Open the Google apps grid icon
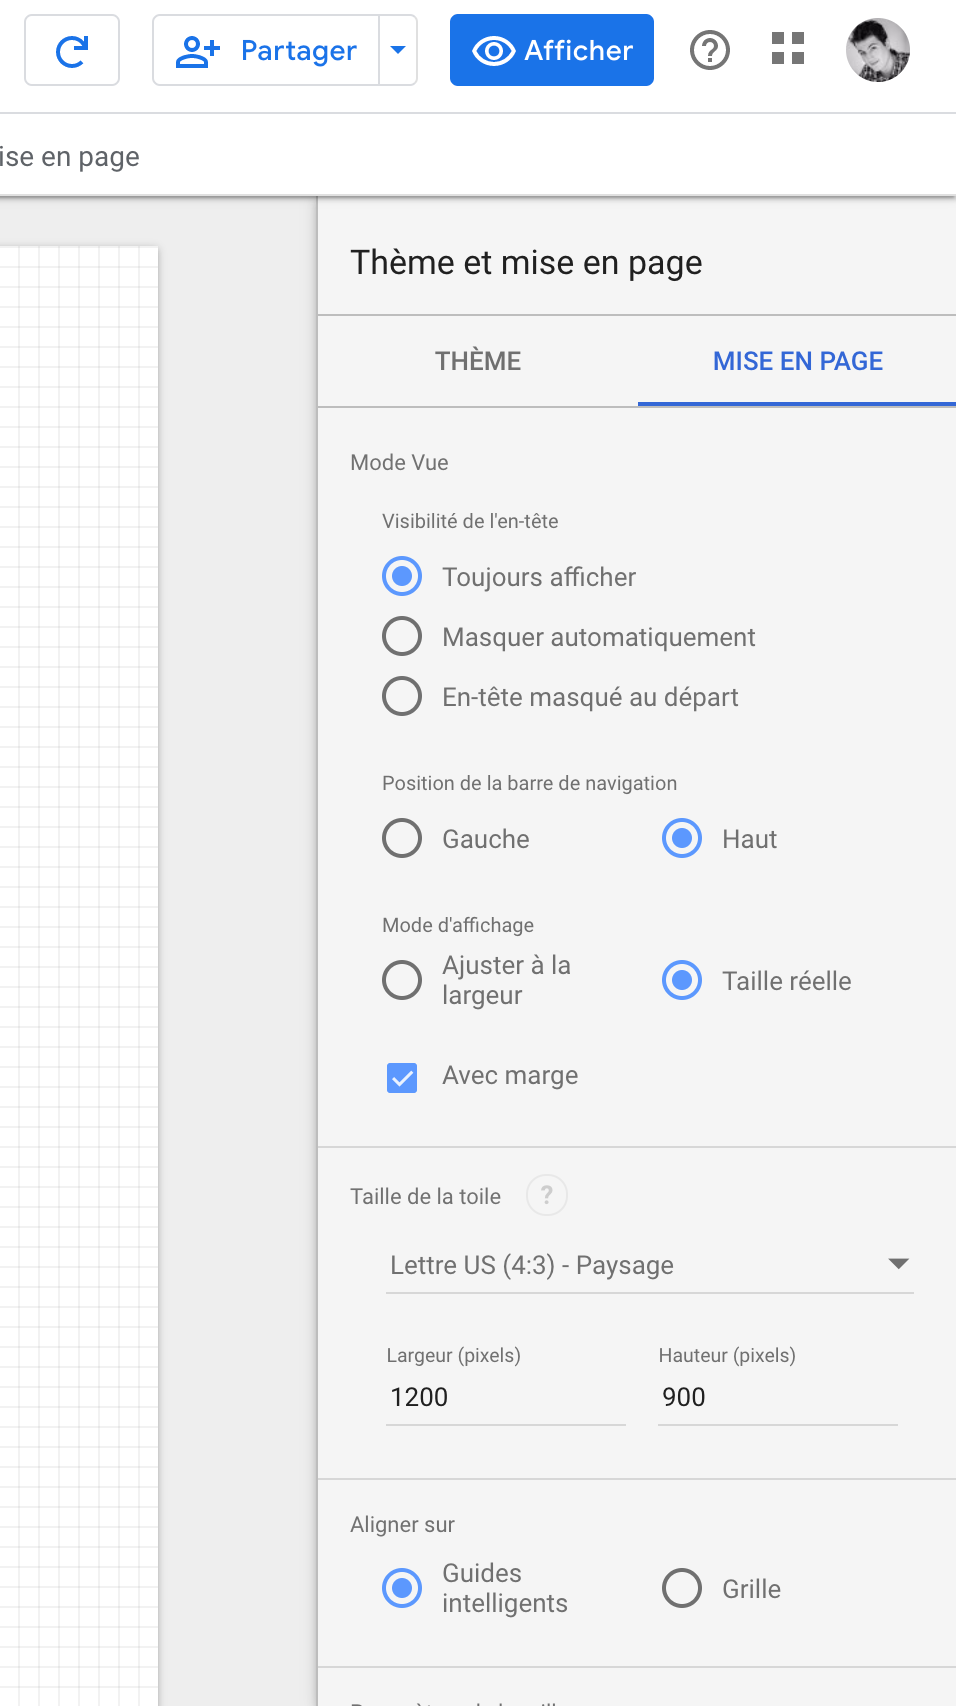This screenshot has width=956, height=1706. coord(788,49)
